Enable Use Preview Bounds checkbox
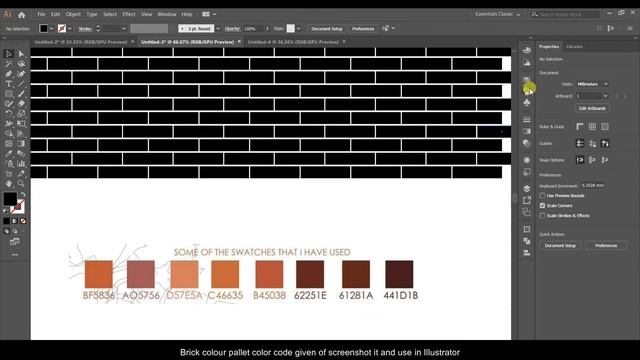The height and width of the screenshot is (360, 640). pos(542,196)
